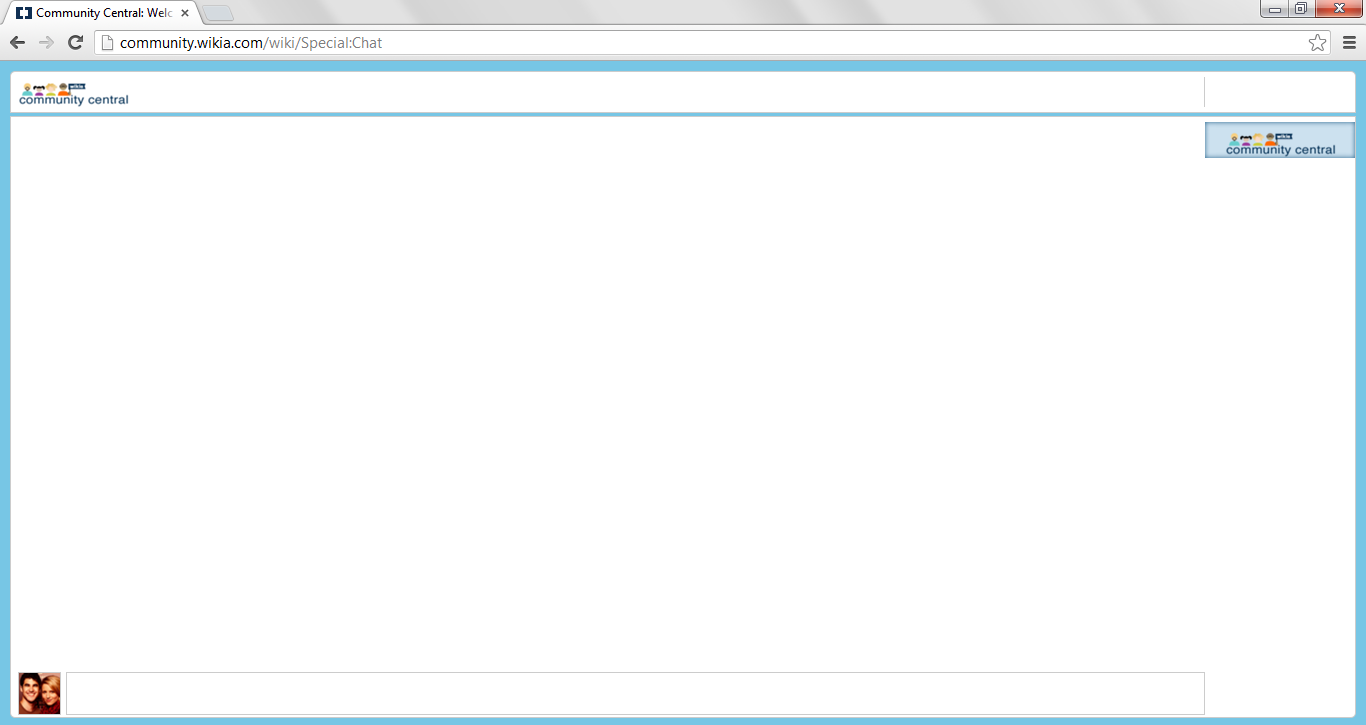Click the browser back arrow

click(x=17, y=43)
